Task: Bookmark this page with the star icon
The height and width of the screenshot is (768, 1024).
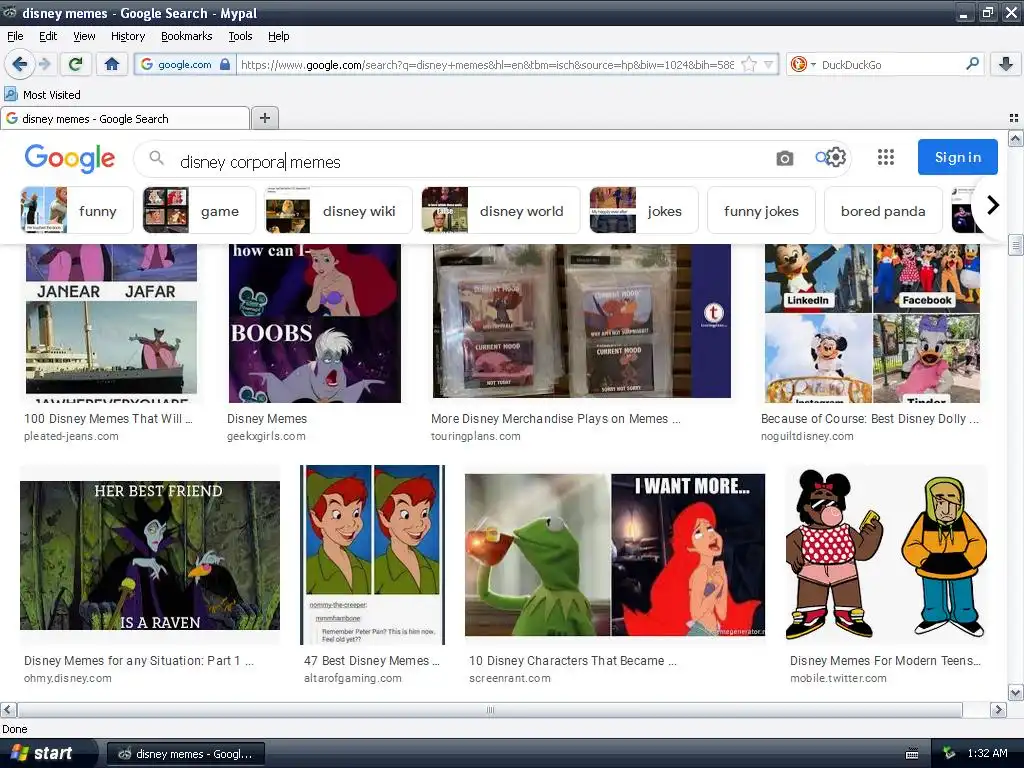Action: (x=749, y=65)
